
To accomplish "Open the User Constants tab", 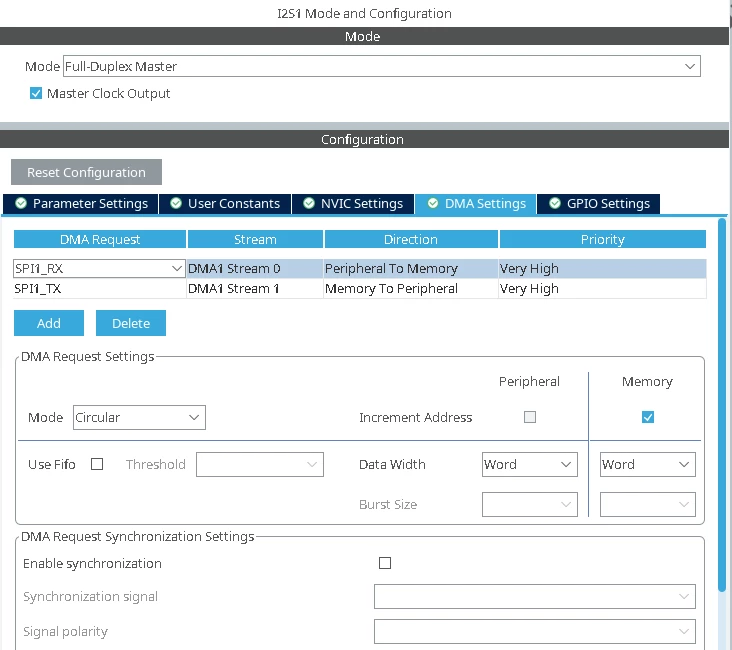I will (225, 204).
